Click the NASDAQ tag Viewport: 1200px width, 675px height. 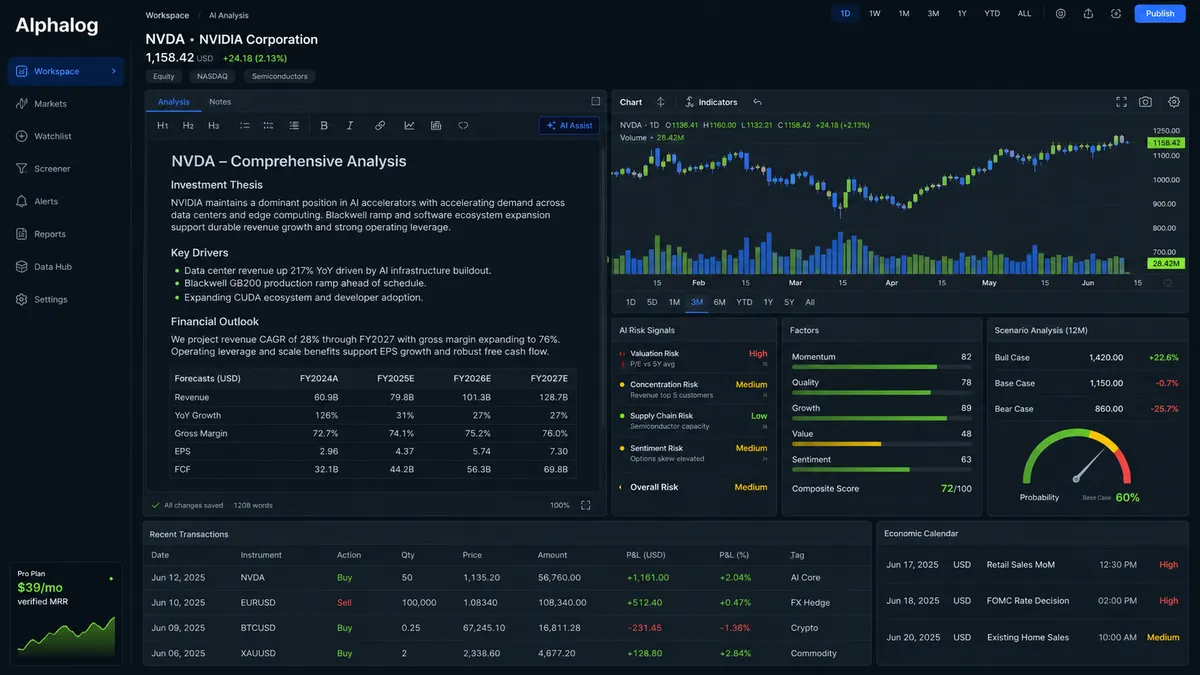pos(212,76)
